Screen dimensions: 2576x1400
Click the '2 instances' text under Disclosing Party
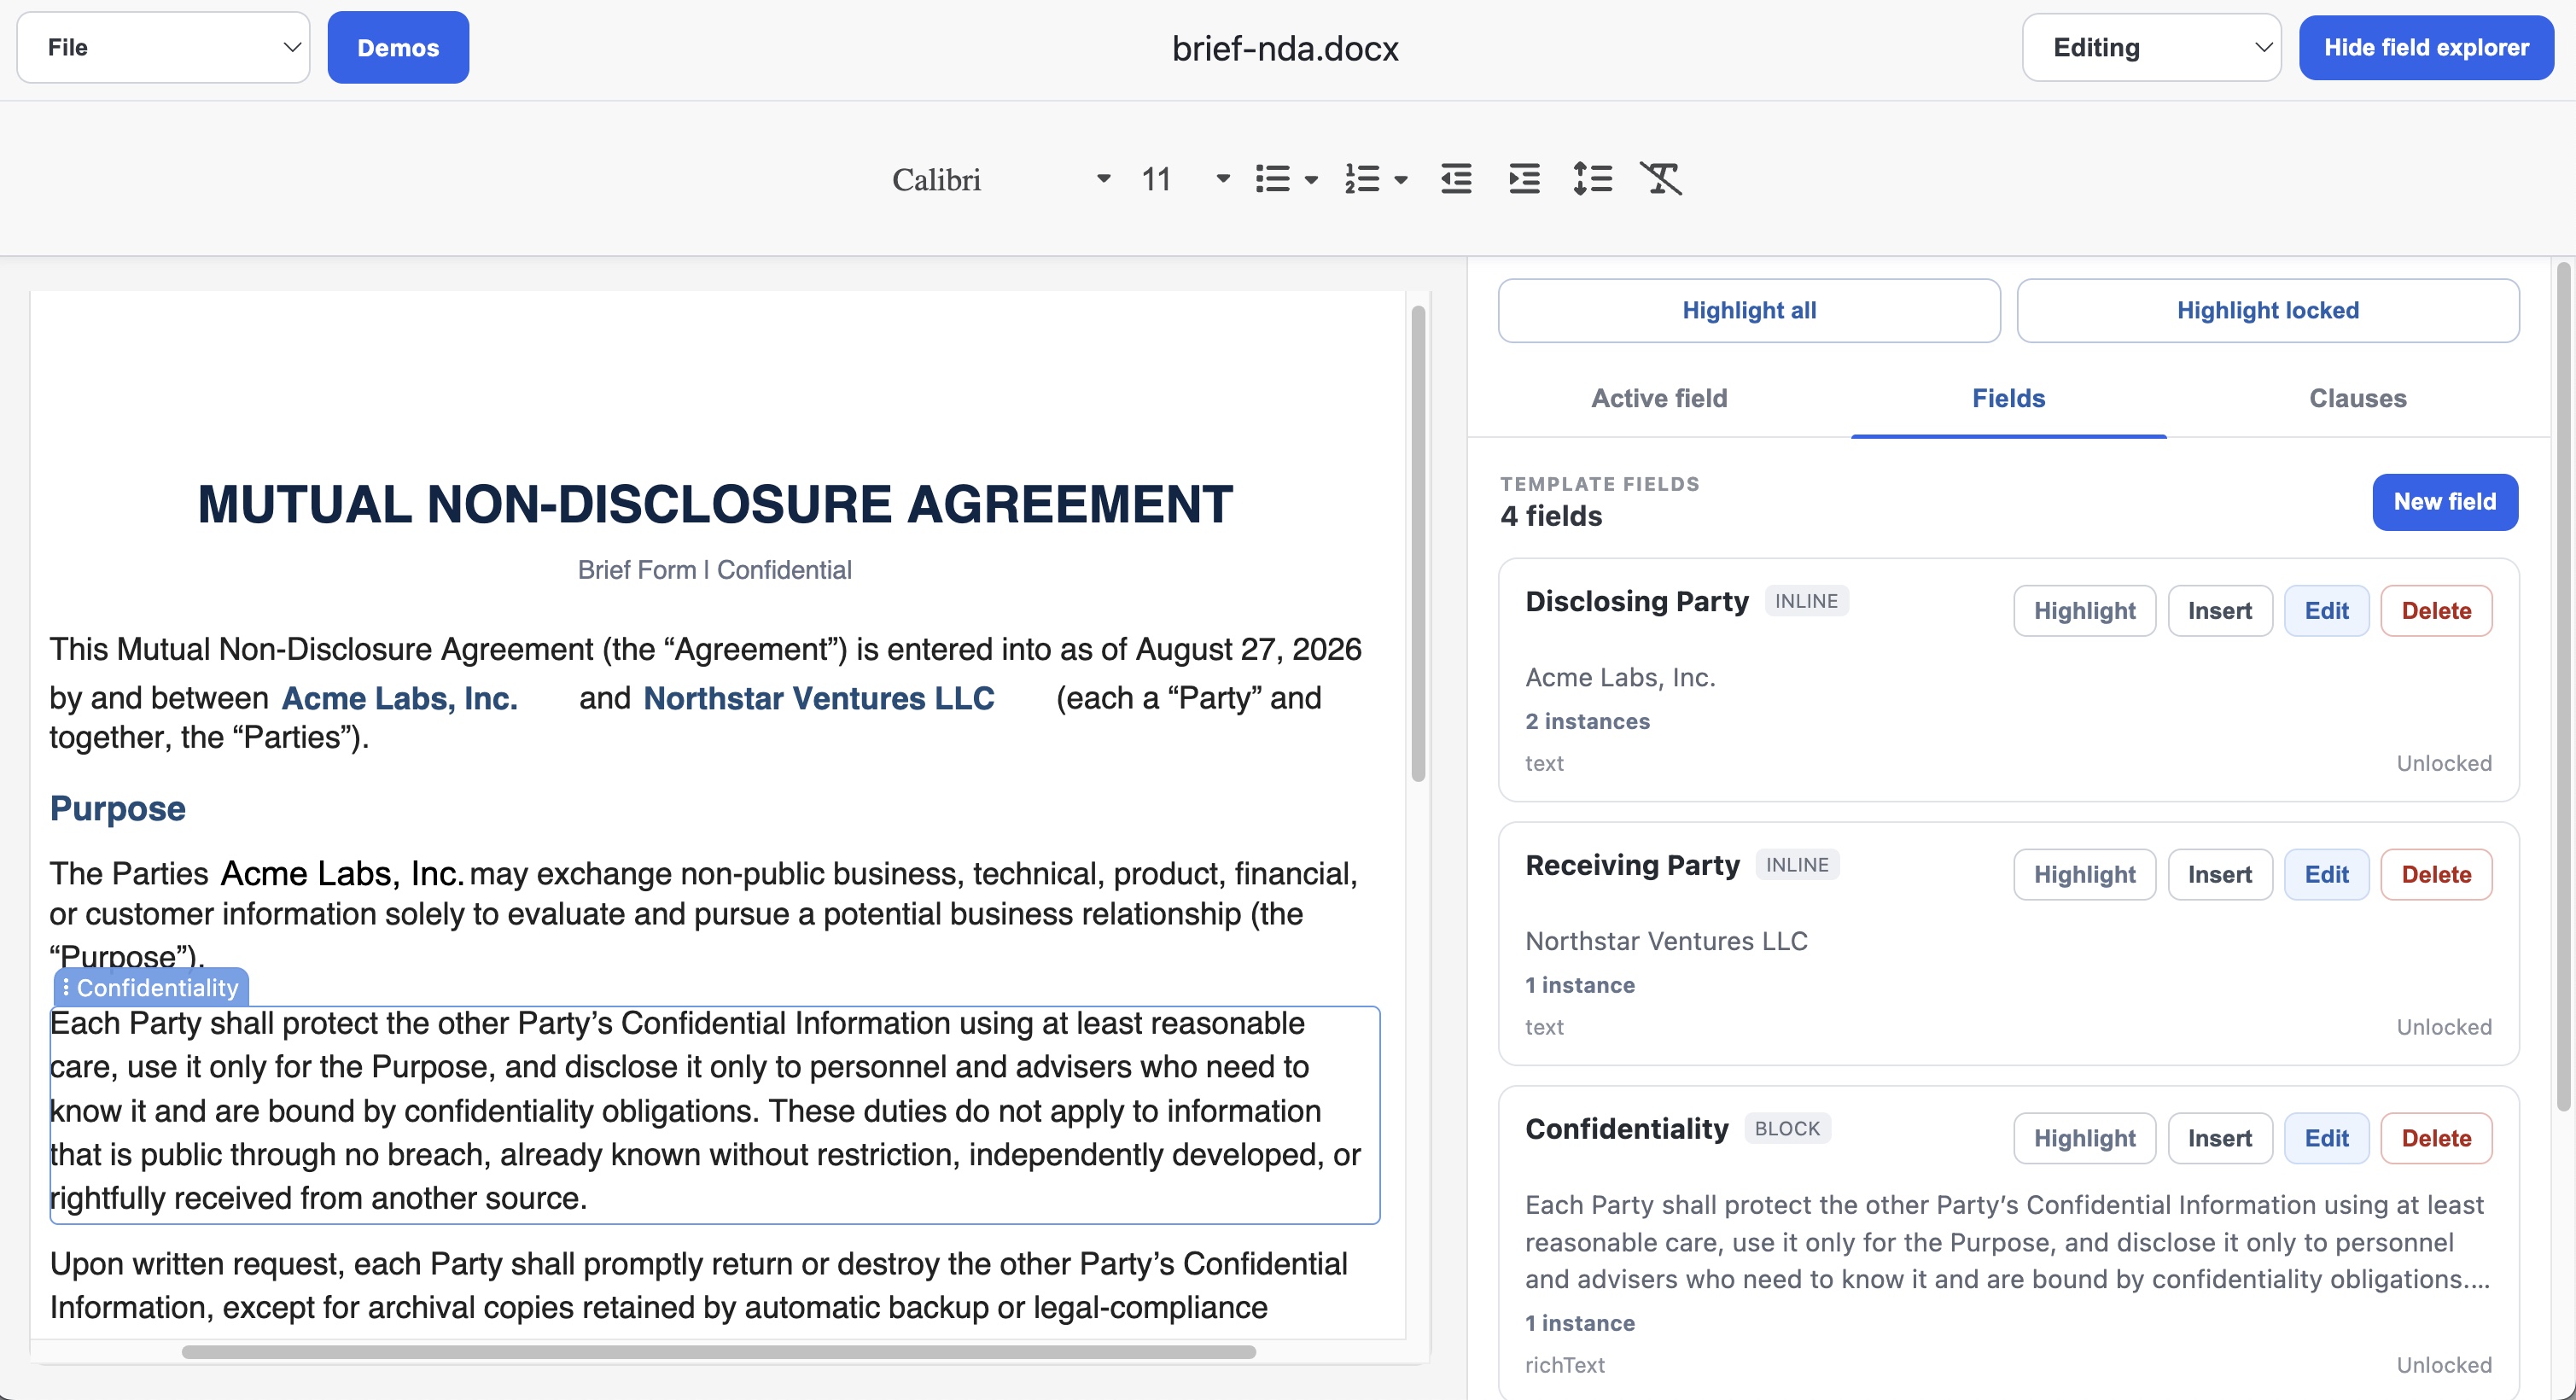pyautogui.click(x=1587, y=721)
